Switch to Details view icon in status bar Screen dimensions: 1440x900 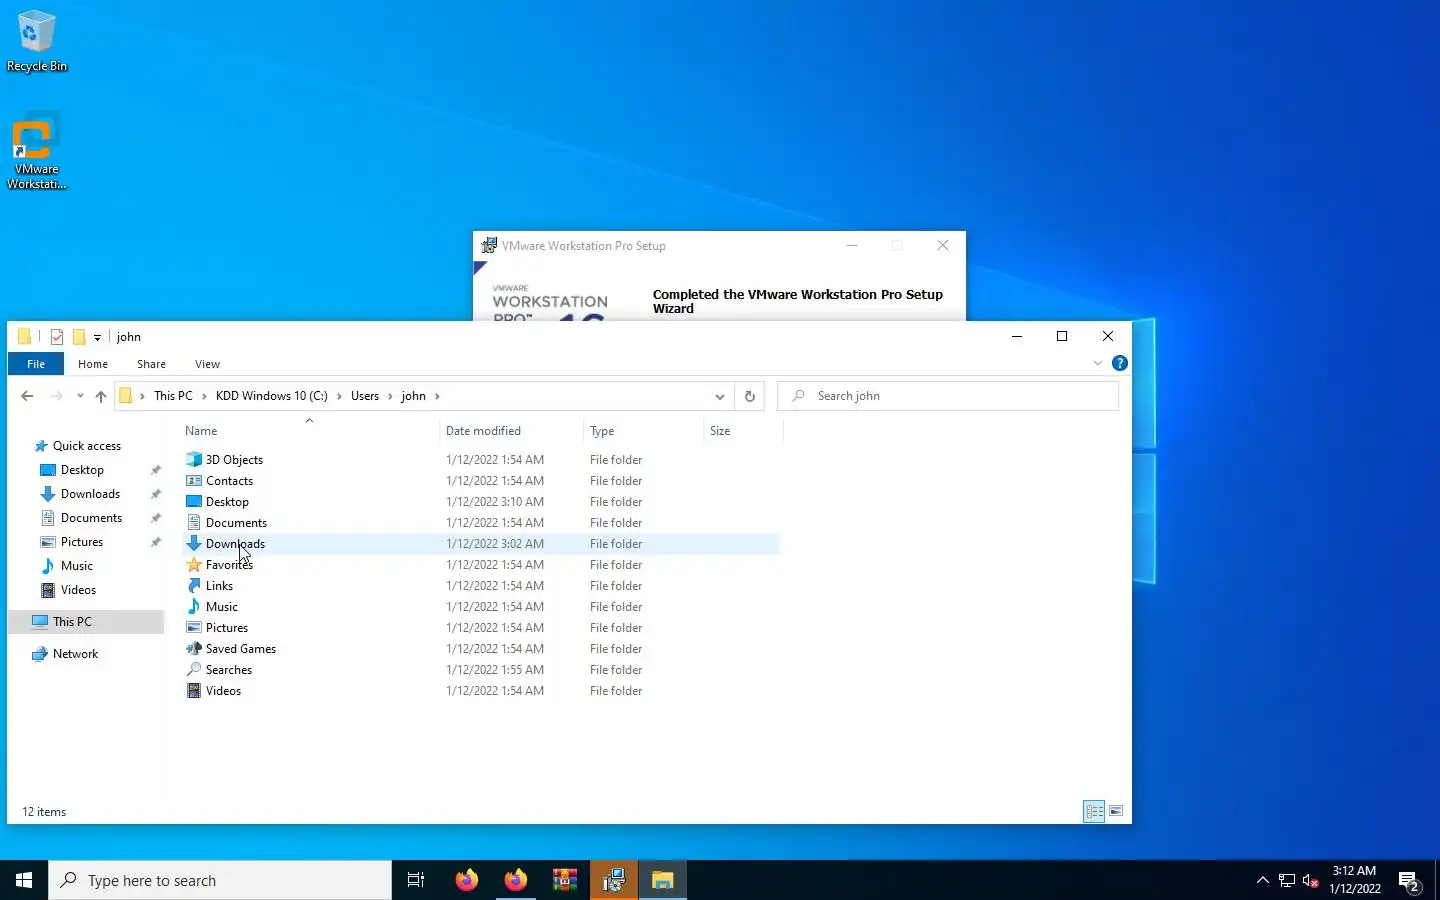pos(1094,811)
